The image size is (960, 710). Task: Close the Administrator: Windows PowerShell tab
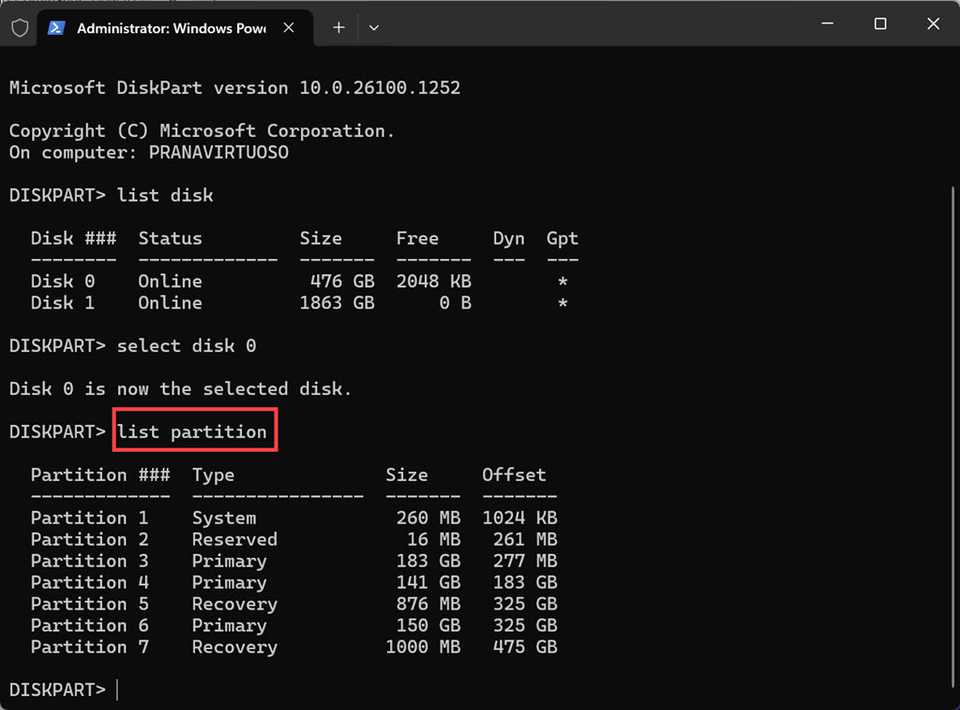(289, 28)
